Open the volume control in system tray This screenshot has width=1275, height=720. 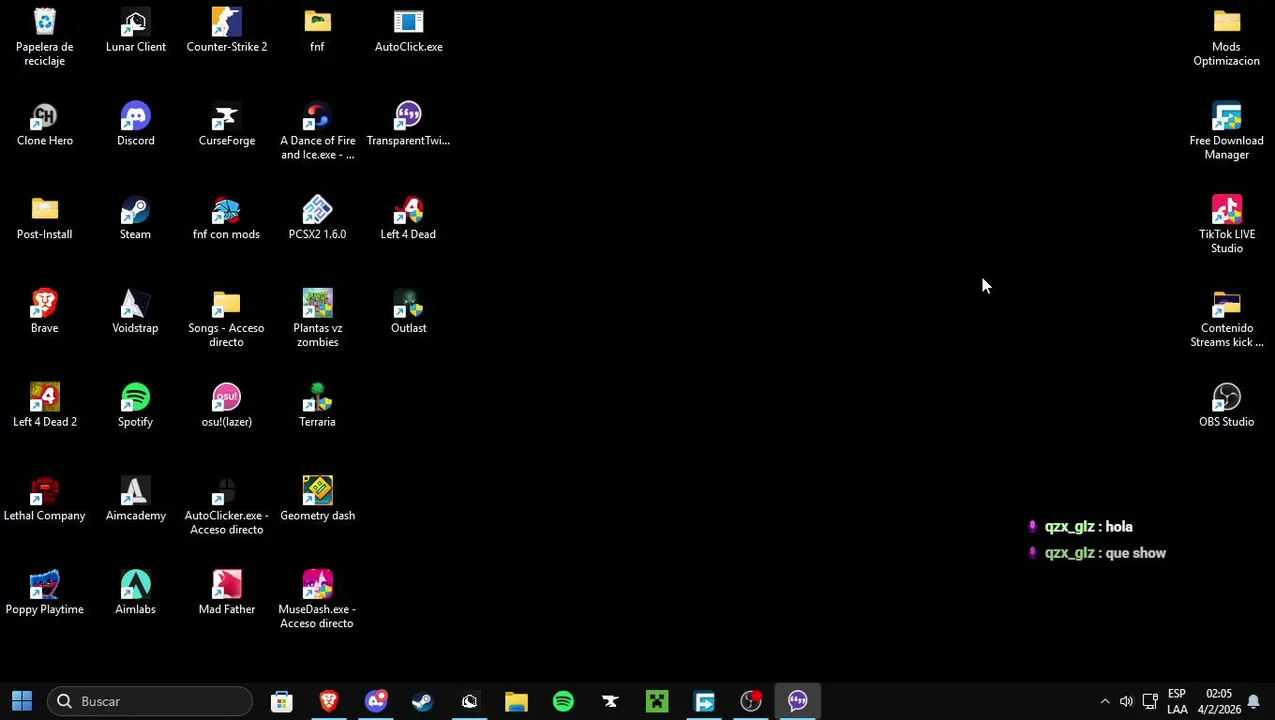[1127, 701]
